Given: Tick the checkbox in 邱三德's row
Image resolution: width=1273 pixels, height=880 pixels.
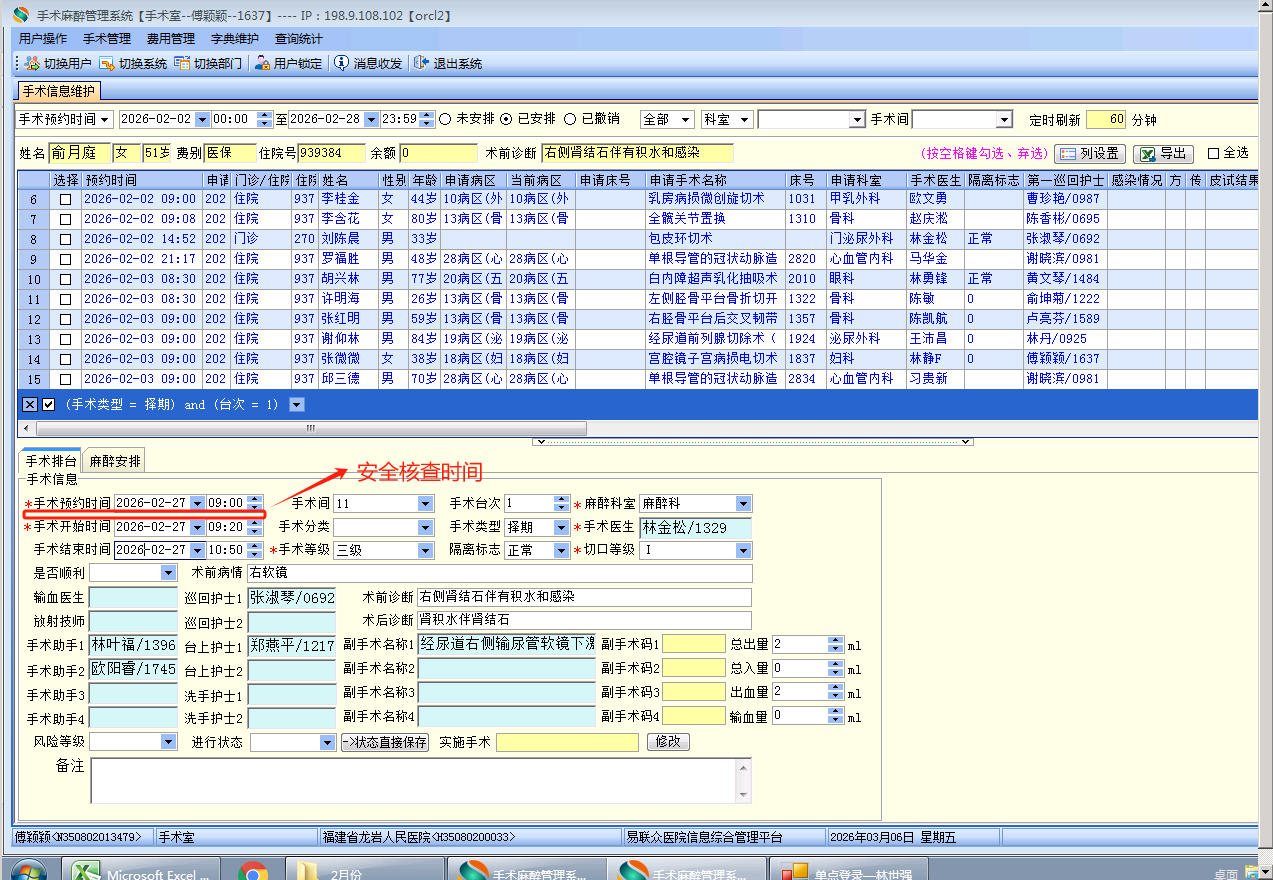Looking at the screenshot, I should (66, 379).
